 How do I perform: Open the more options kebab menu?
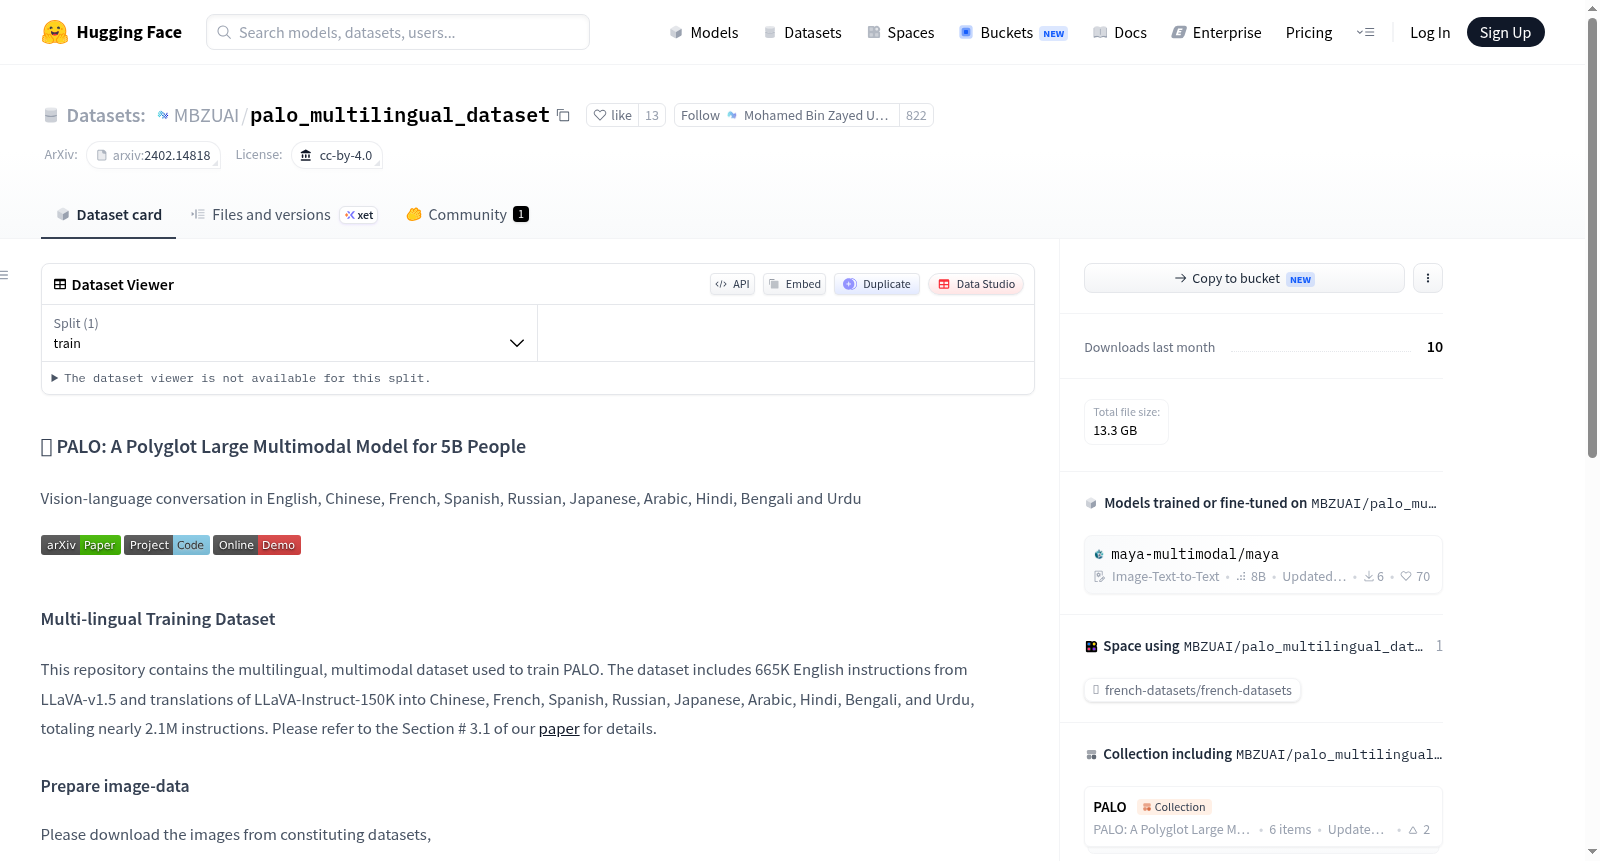[1428, 278]
